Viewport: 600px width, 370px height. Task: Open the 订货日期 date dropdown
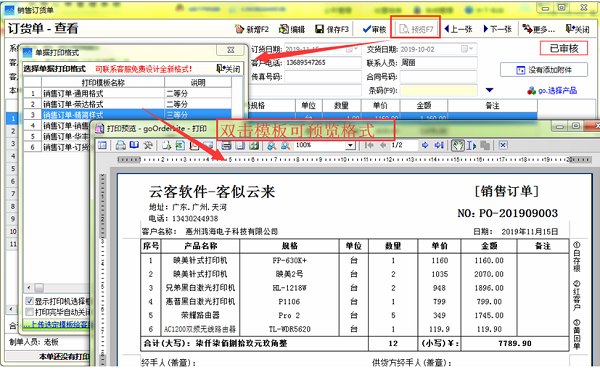click(x=351, y=49)
